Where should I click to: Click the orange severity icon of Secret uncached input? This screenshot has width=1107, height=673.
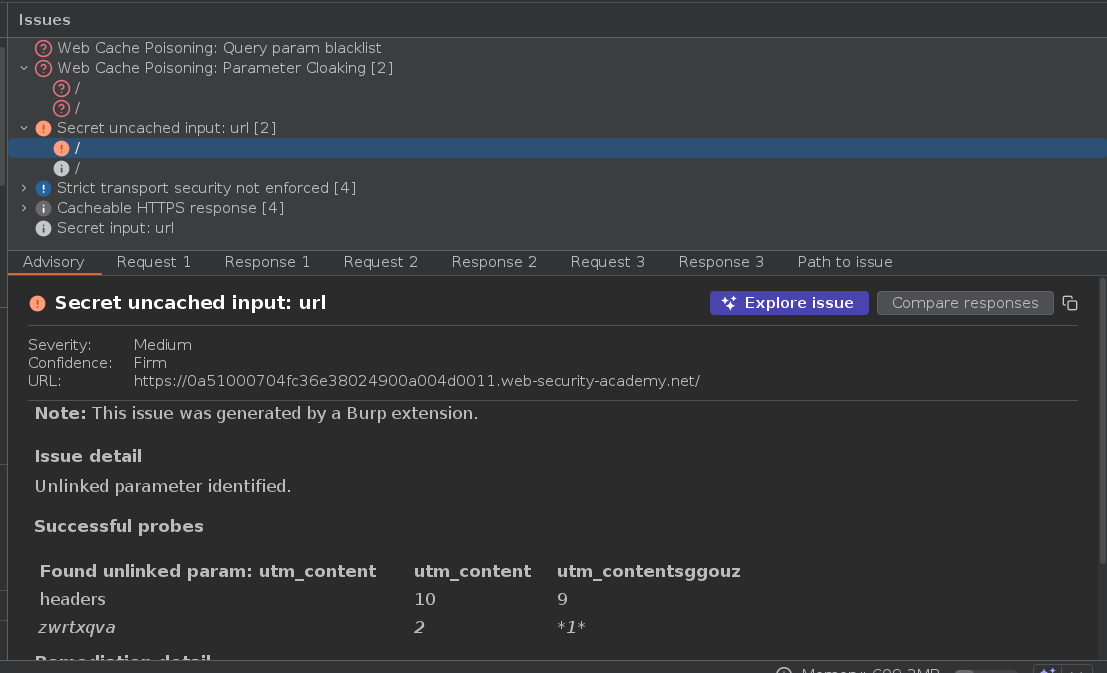43,128
